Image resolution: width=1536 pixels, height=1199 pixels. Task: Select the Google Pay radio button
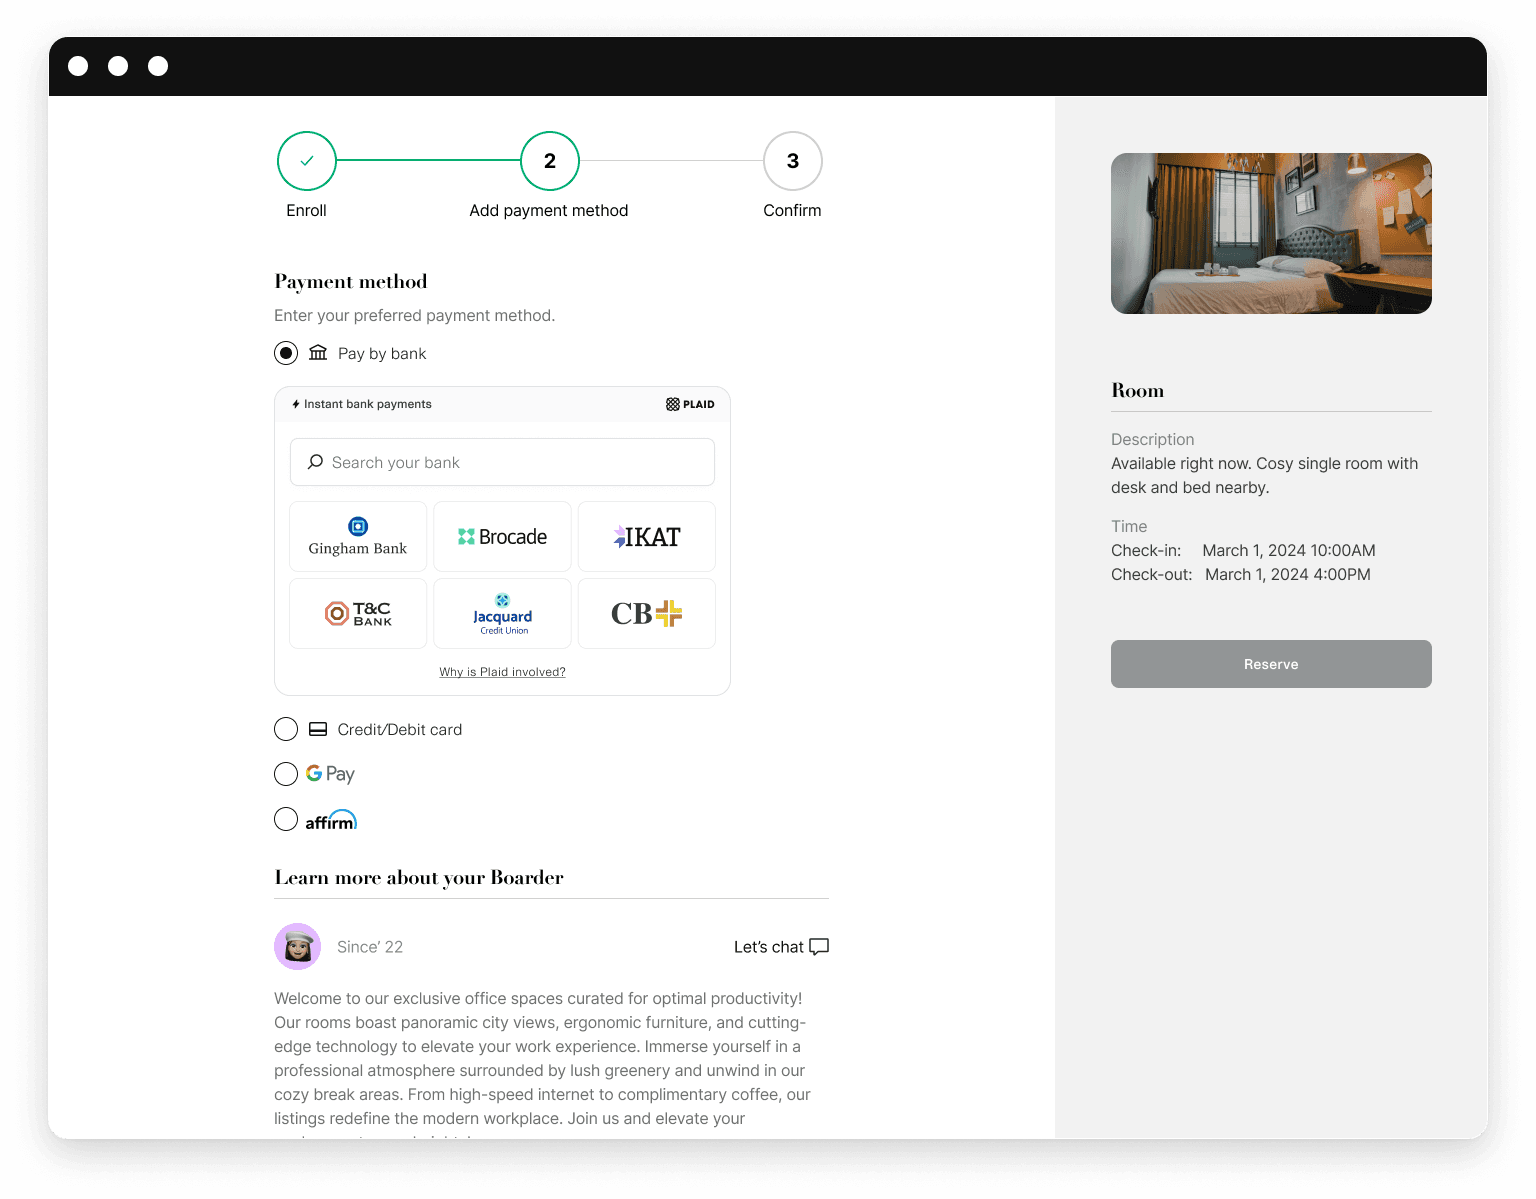(x=286, y=774)
